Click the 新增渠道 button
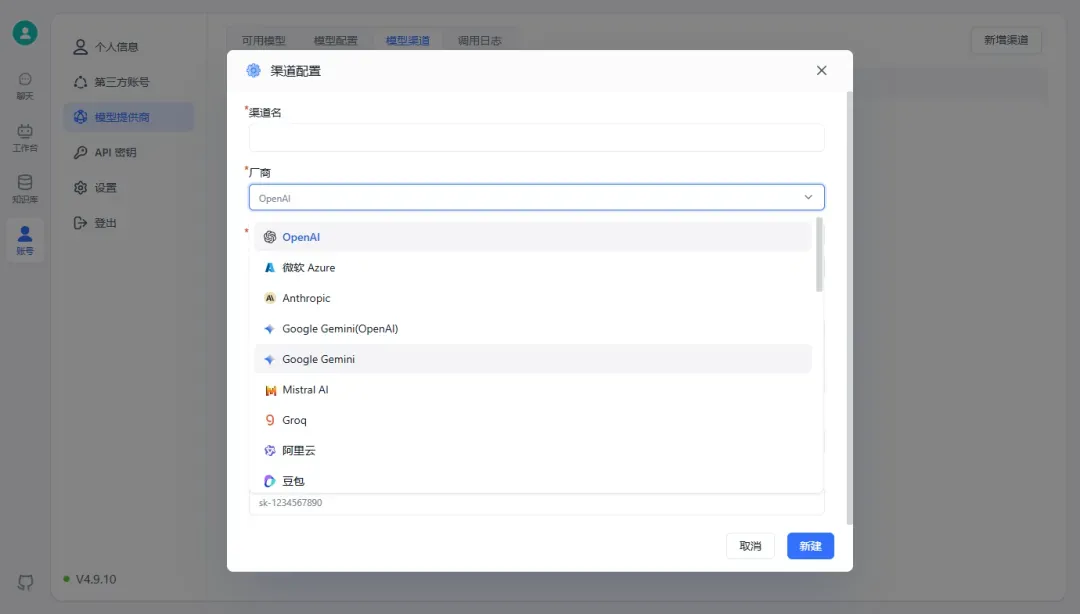The height and width of the screenshot is (614, 1080). tap(1006, 40)
